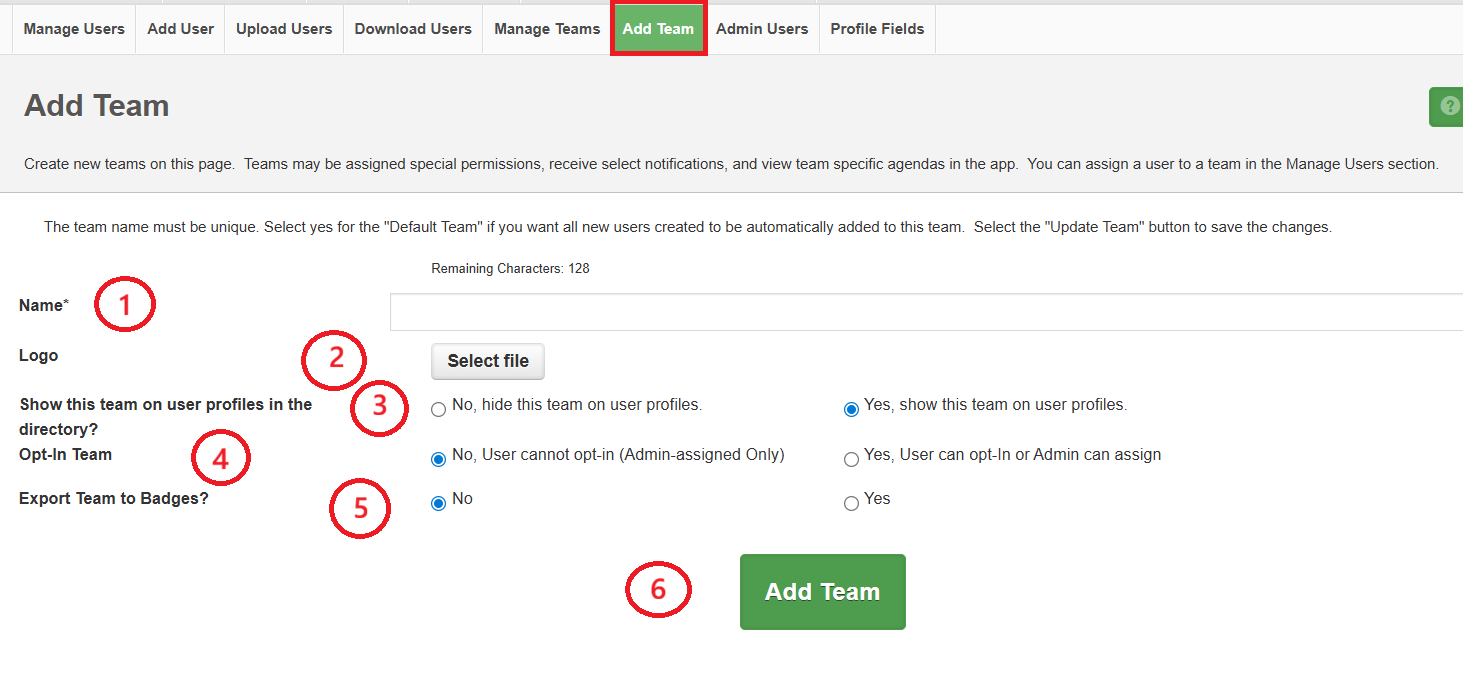Choose "Yes, show this team on user profiles"
This screenshot has height=688, width=1463.
[851, 409]
